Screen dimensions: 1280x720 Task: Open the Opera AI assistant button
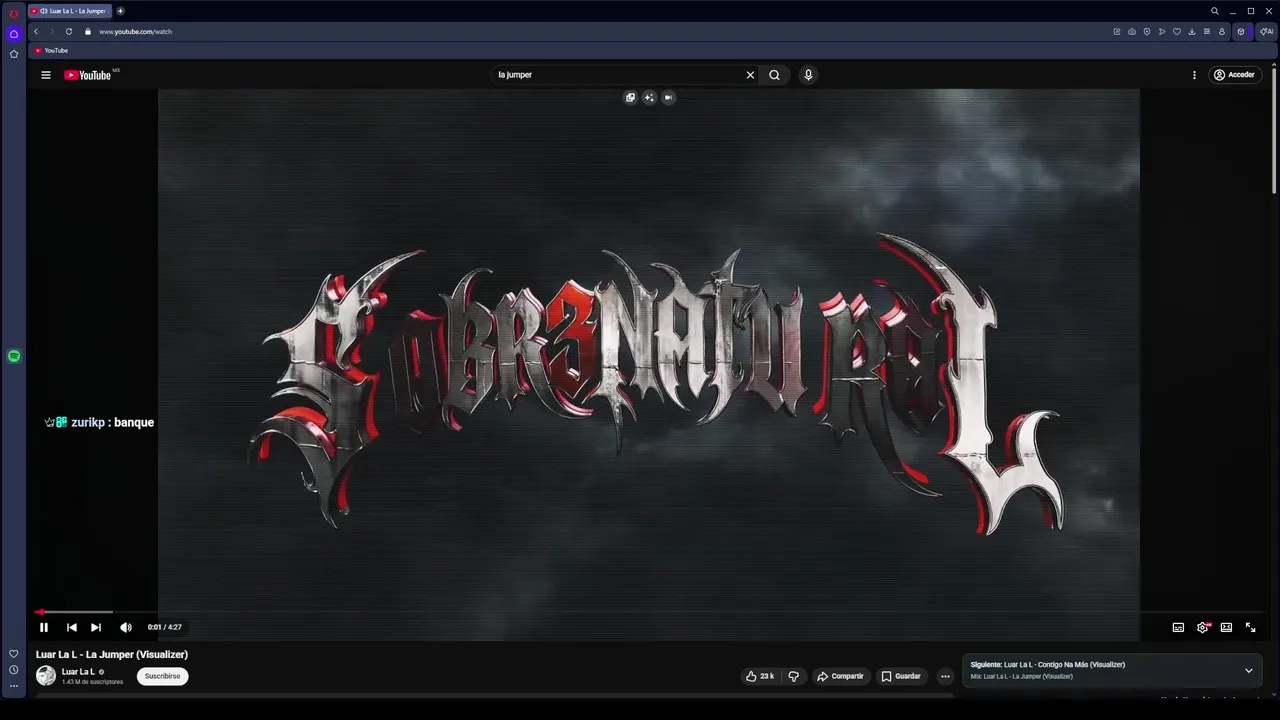(1266, 32)
